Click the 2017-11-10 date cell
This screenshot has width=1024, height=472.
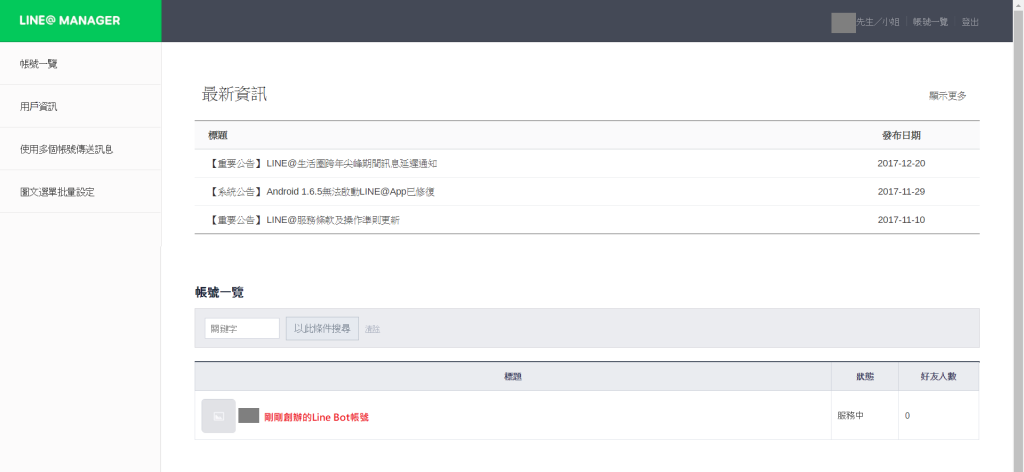pyautogui.click(x=901, y=220)
